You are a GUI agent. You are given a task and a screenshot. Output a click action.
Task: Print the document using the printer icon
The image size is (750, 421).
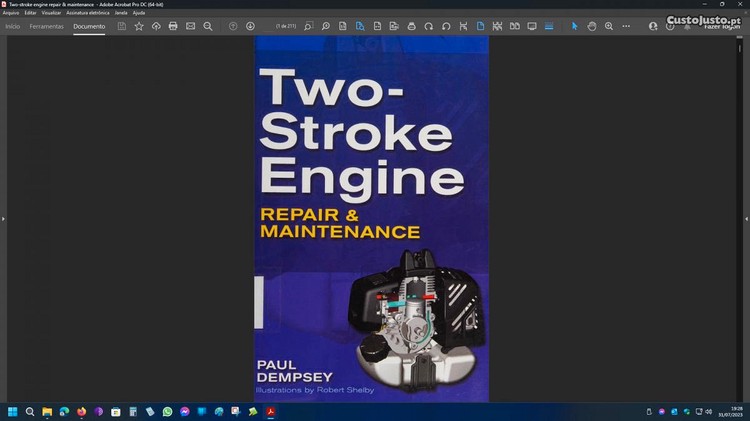point(173,26)
